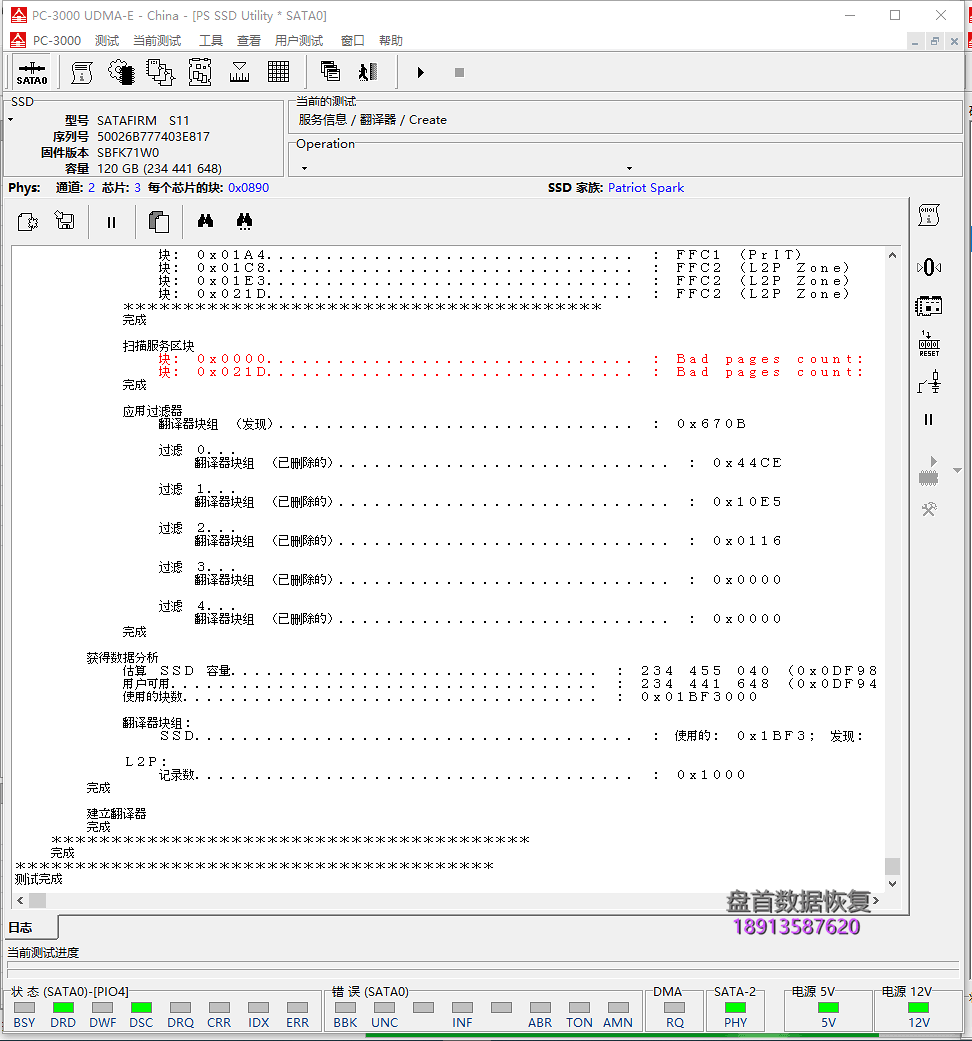Click the walking man exit icon
Screen dimensions: 972x1041
pos(368,72)
